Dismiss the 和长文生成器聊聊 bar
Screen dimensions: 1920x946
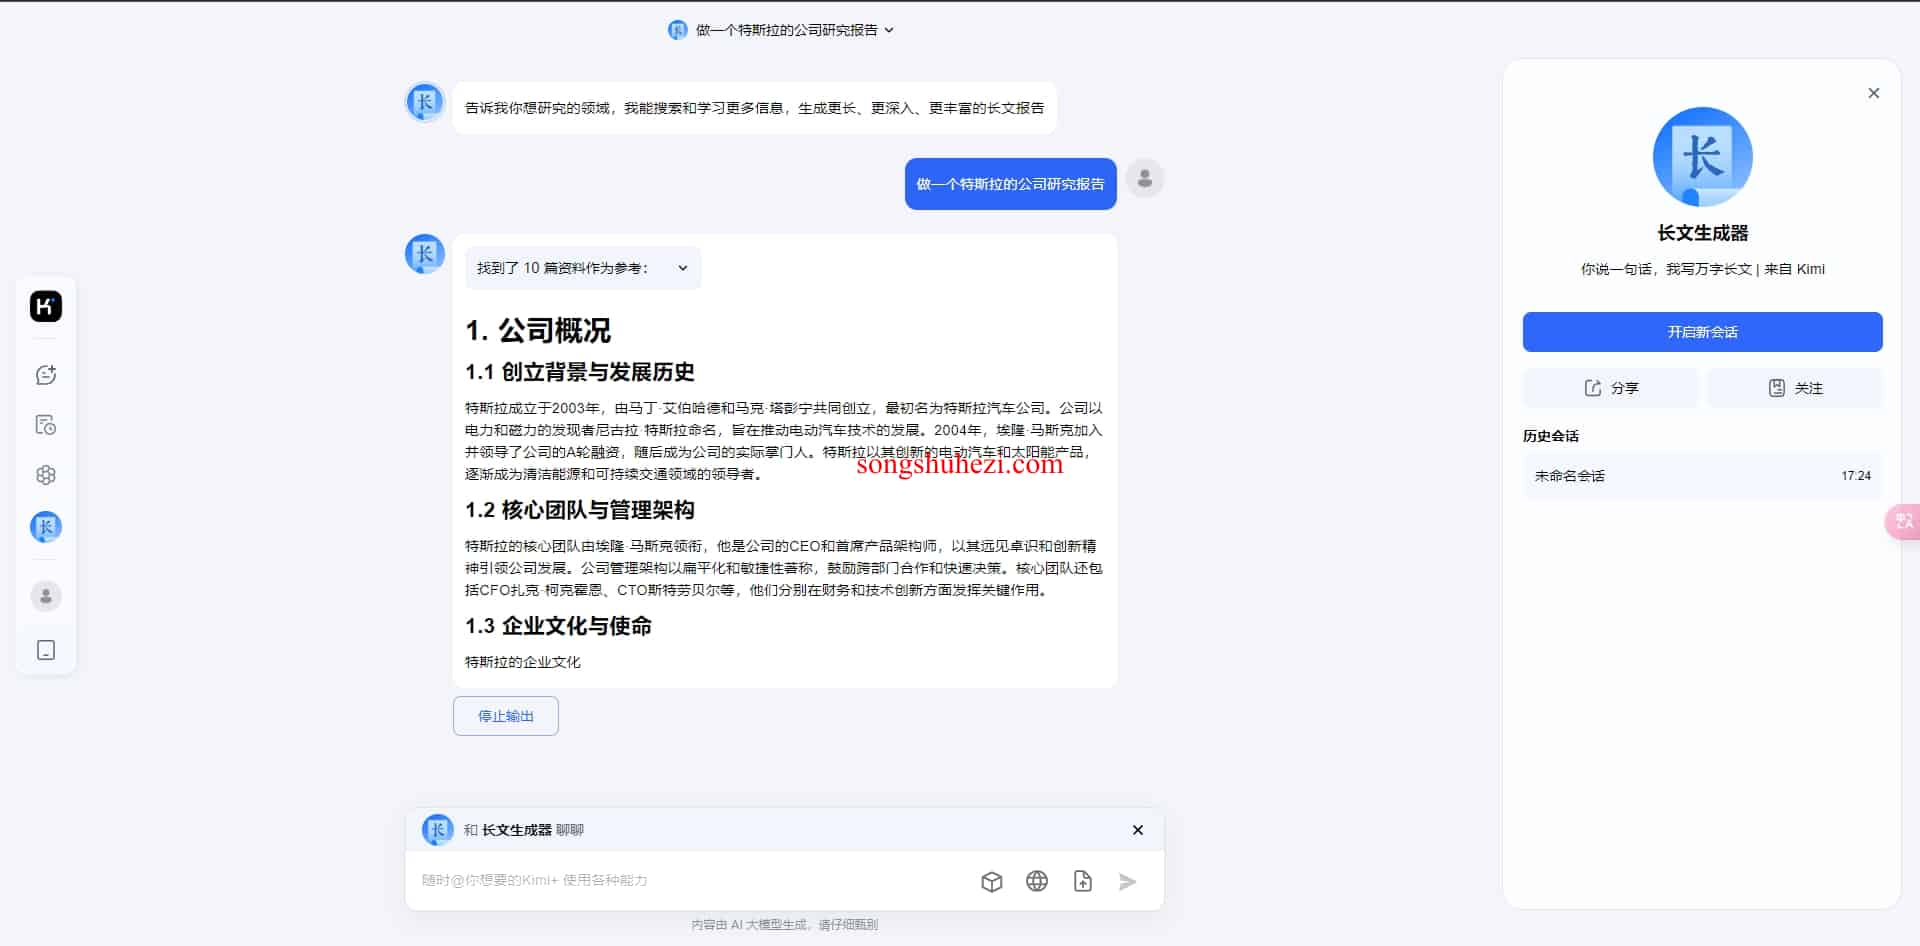(x=1138, y=830)
